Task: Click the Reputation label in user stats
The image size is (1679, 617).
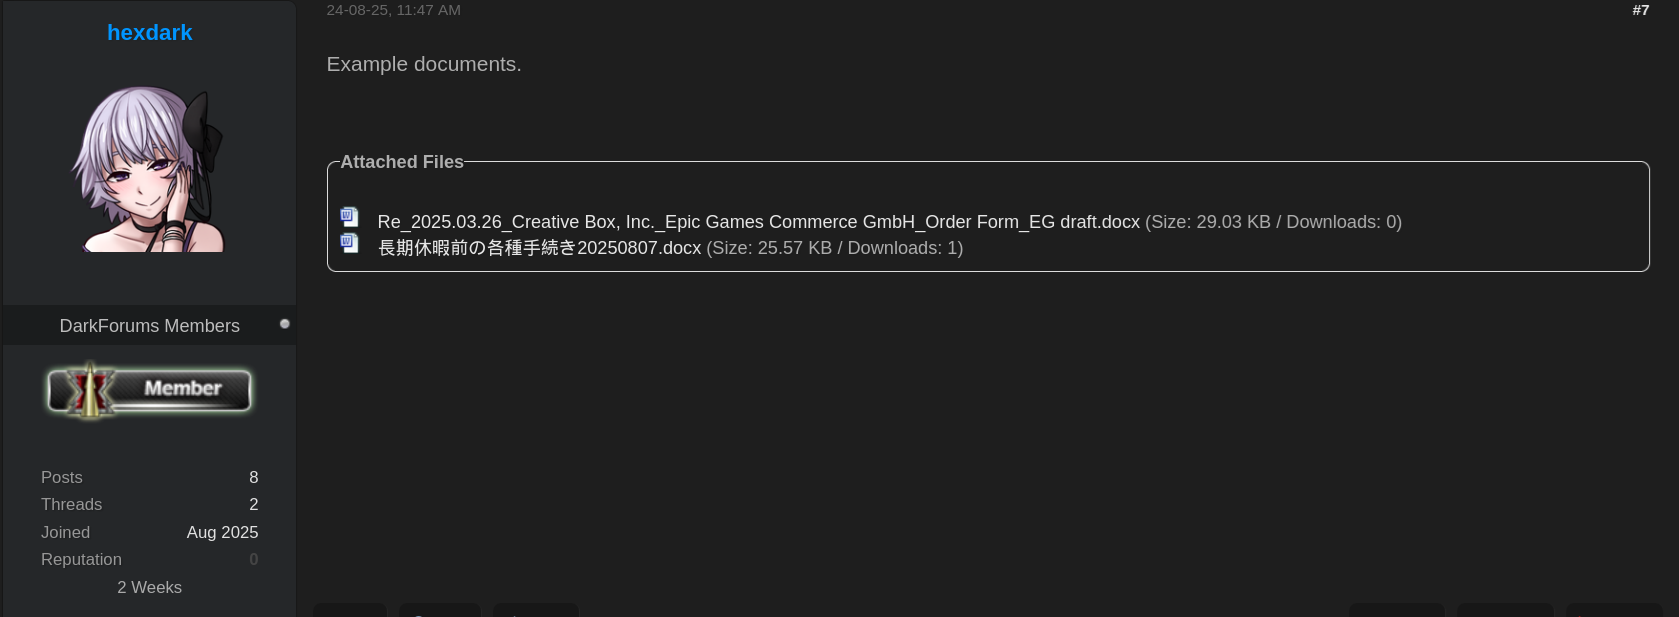Action: pyautogui.click(x=81, y=559)
